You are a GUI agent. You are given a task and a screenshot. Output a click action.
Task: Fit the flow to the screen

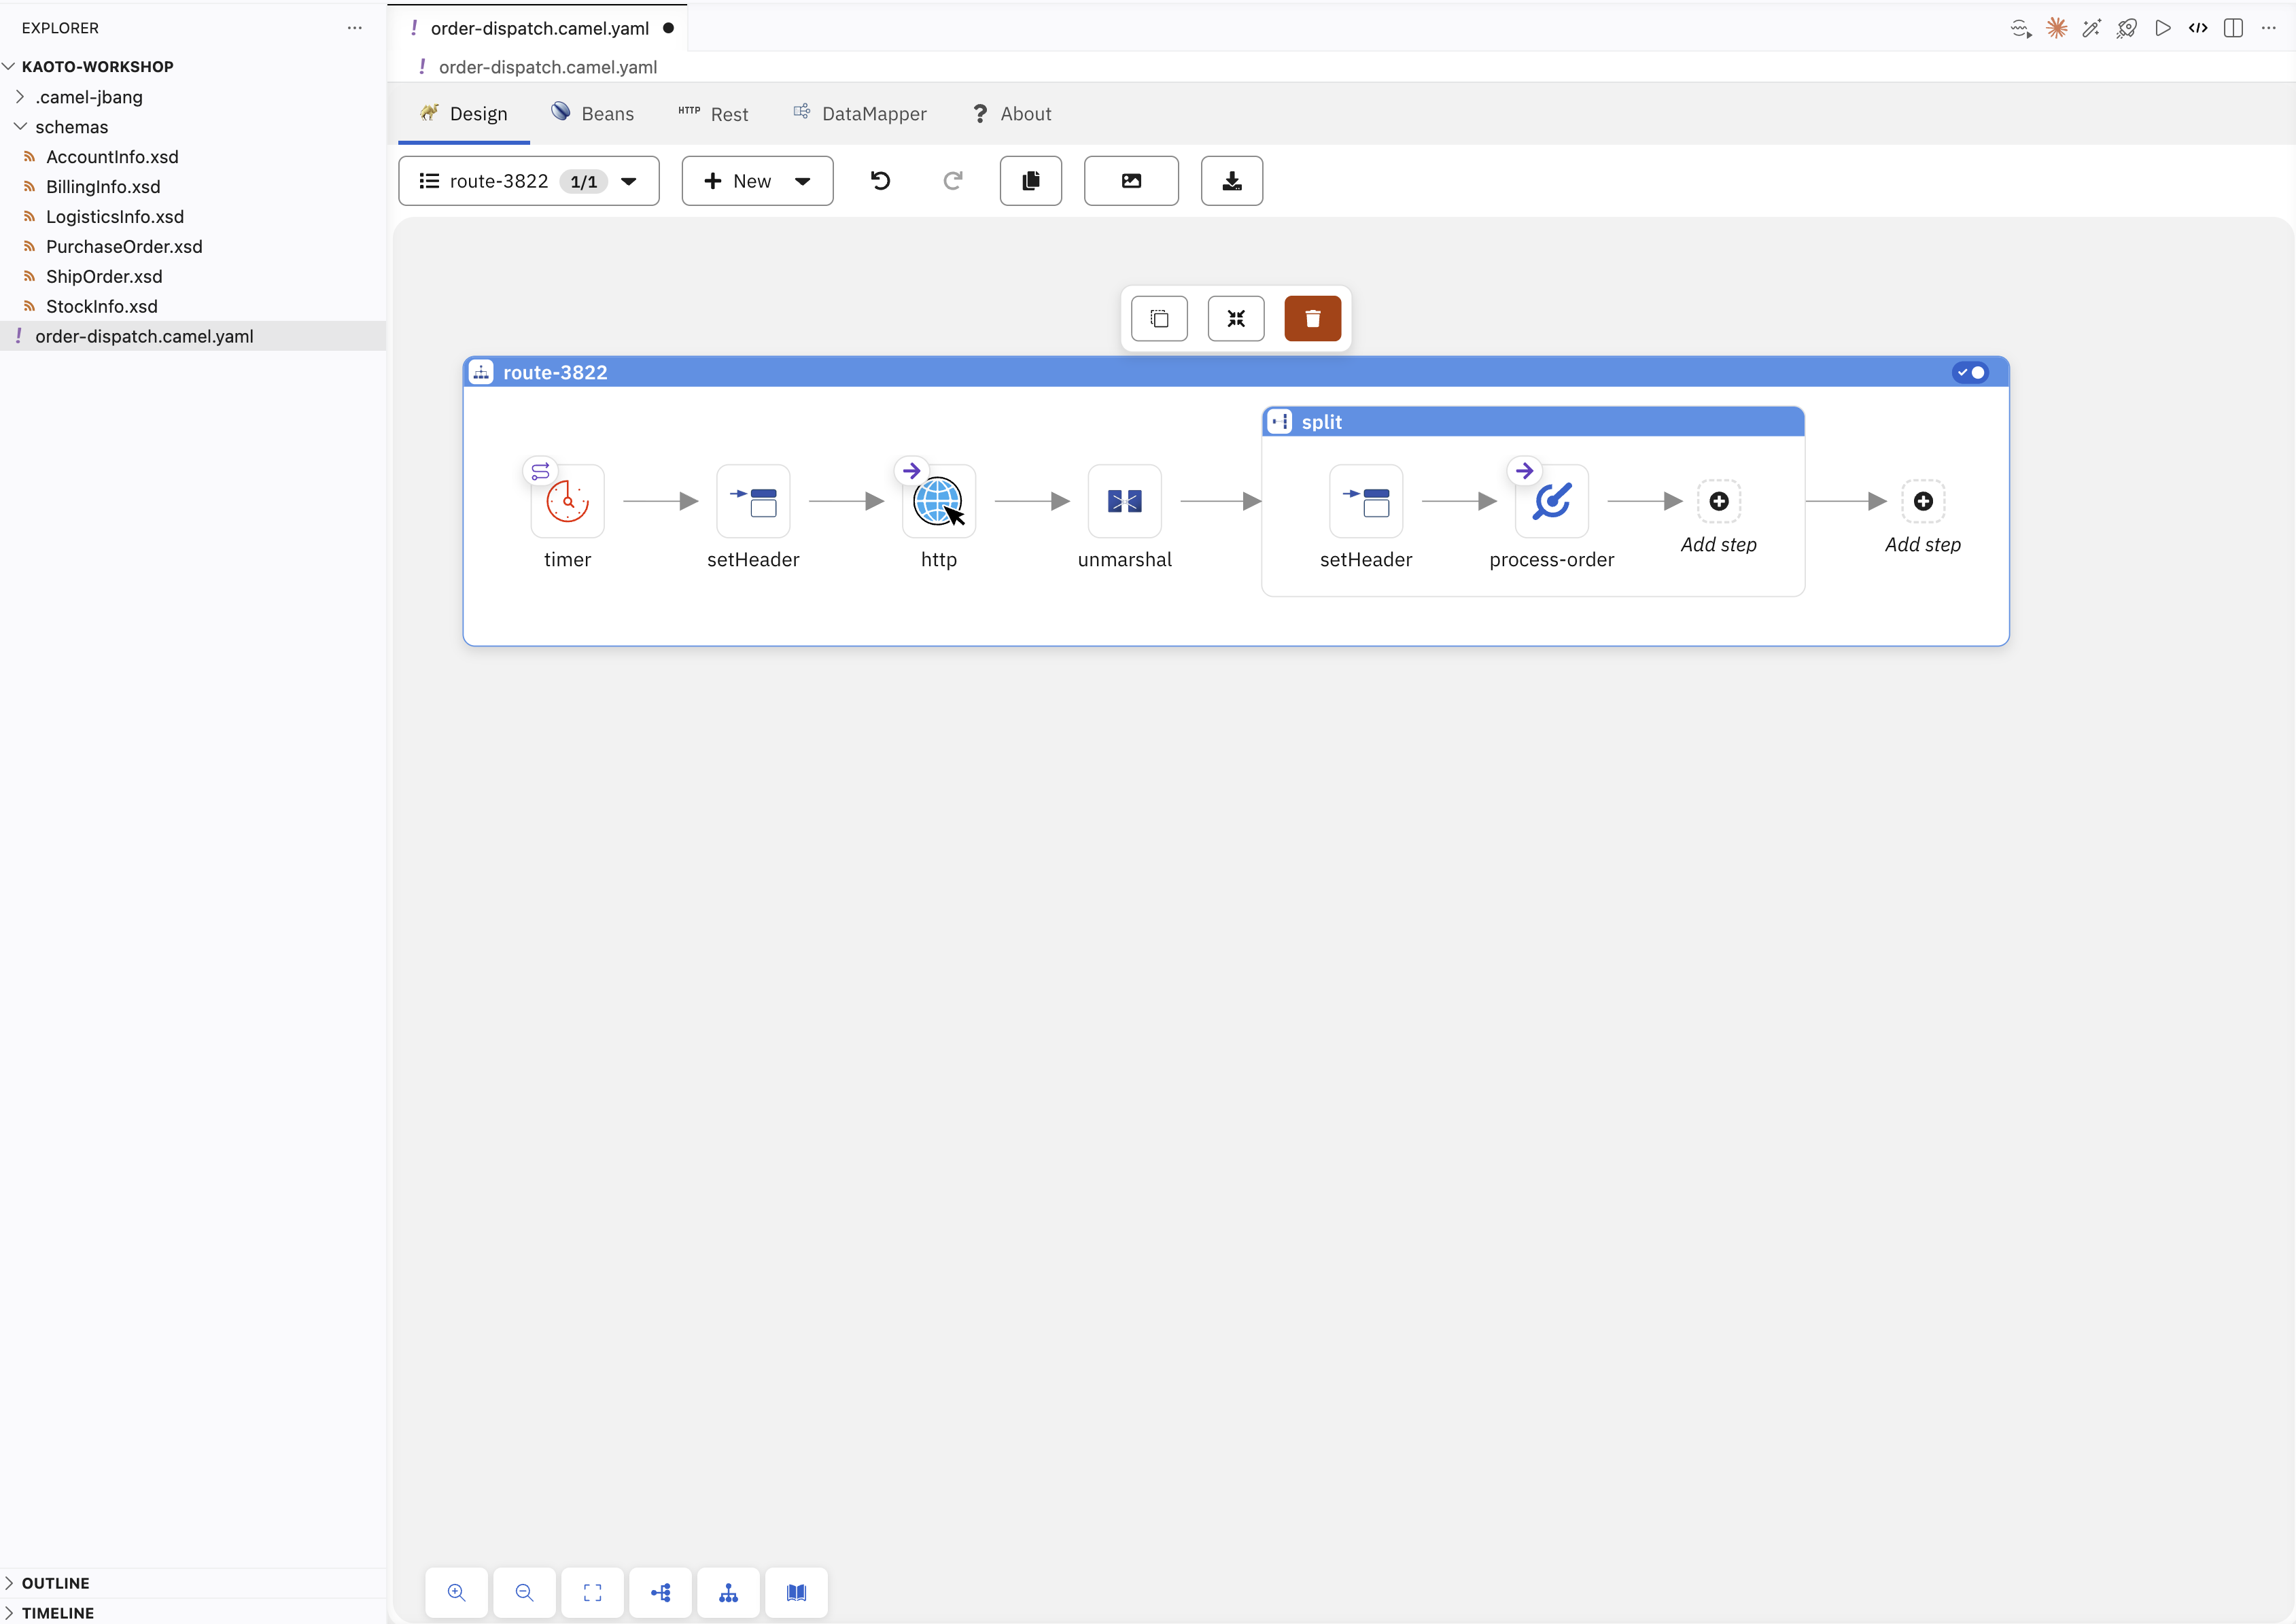[592, 1592]
